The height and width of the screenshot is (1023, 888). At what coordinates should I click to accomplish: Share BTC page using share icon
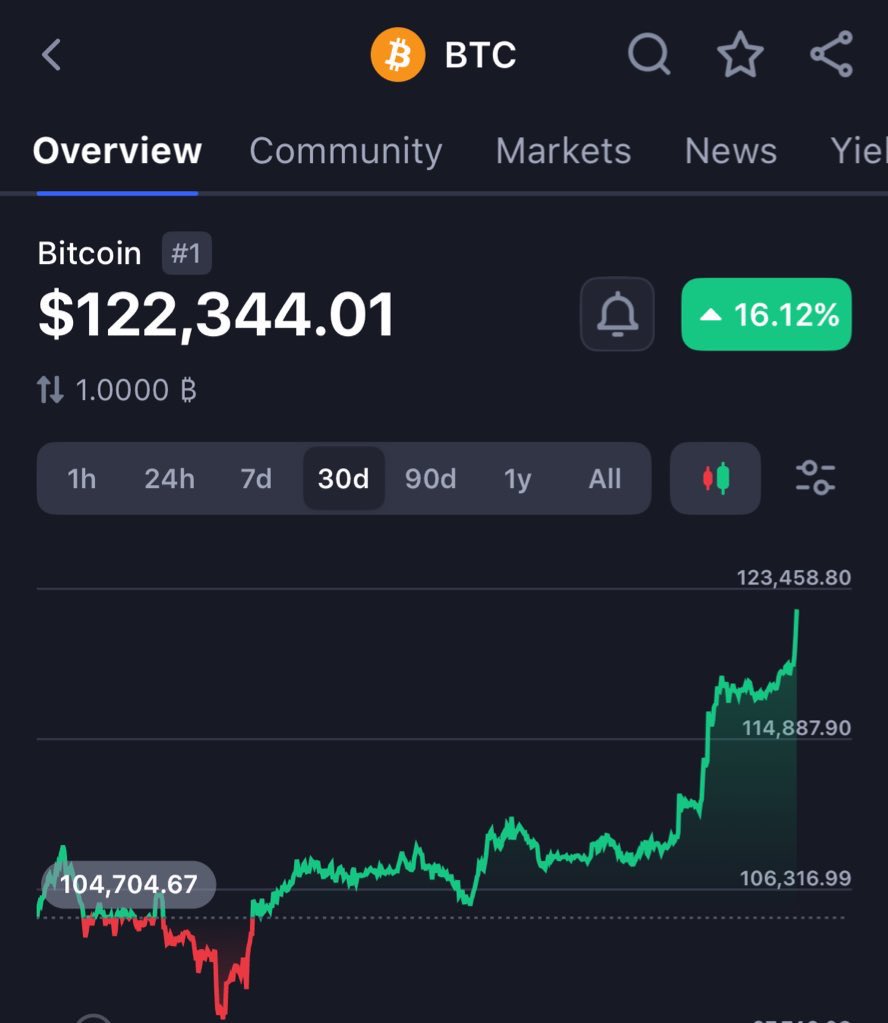831,54
